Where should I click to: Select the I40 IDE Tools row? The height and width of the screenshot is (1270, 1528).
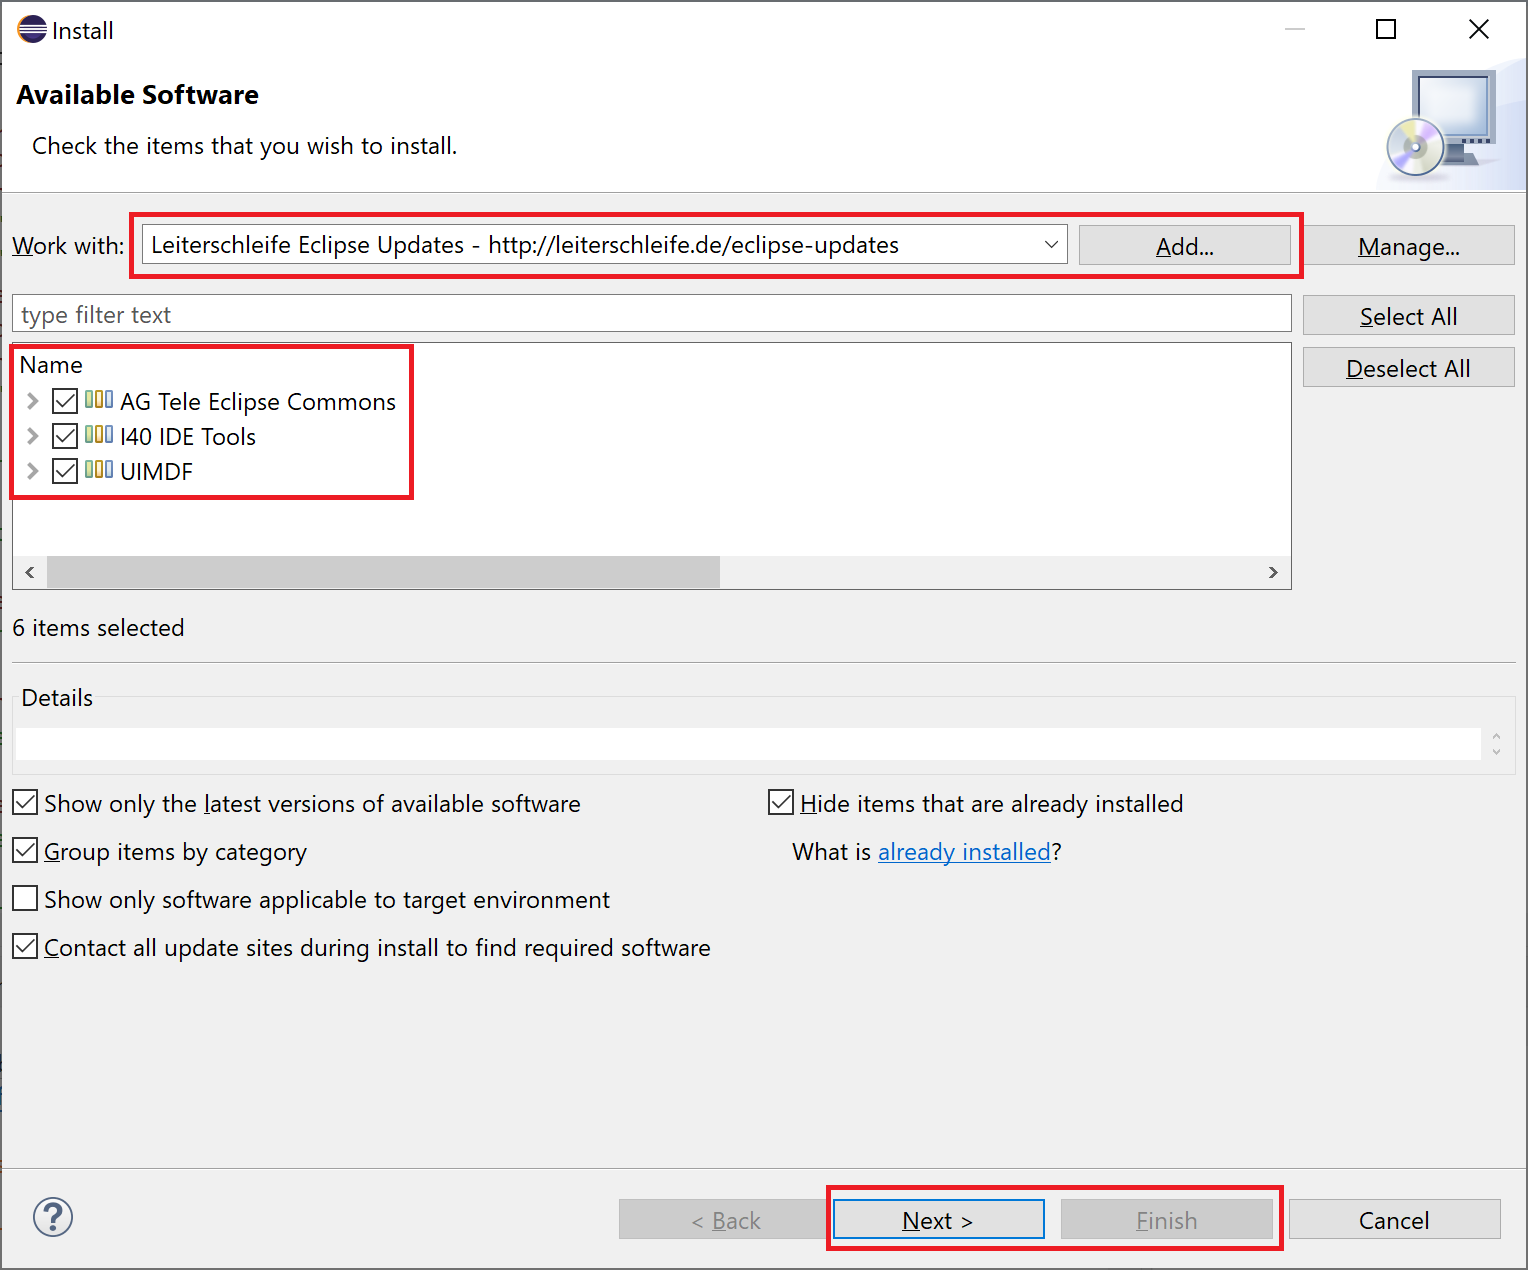pyautogui.click(x=188, y=437)
